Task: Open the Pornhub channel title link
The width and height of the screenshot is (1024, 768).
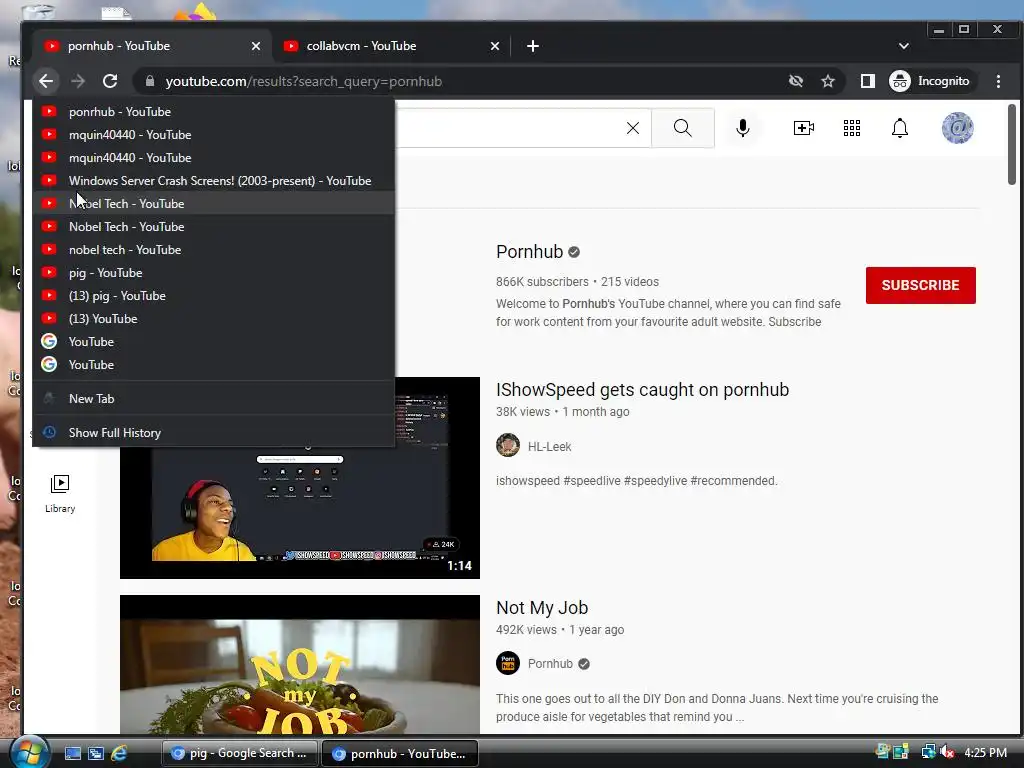Action: (x=529, y=251)
